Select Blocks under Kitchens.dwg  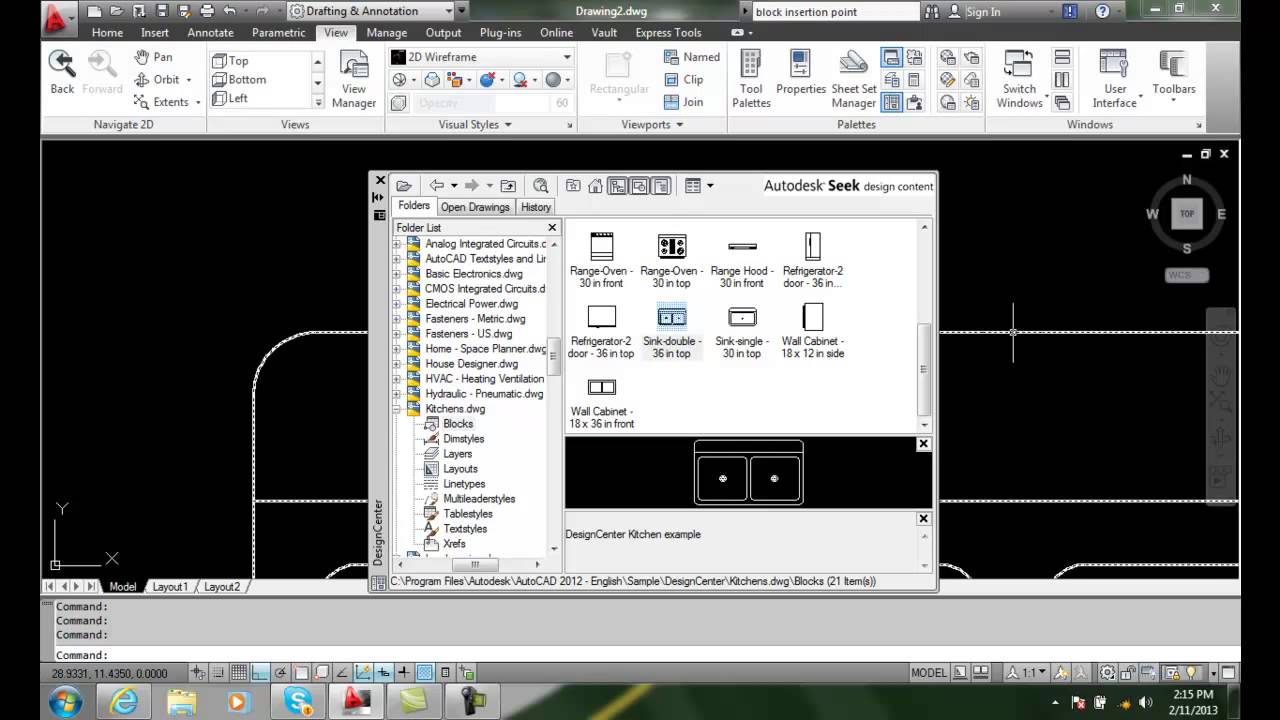(458, 424)
